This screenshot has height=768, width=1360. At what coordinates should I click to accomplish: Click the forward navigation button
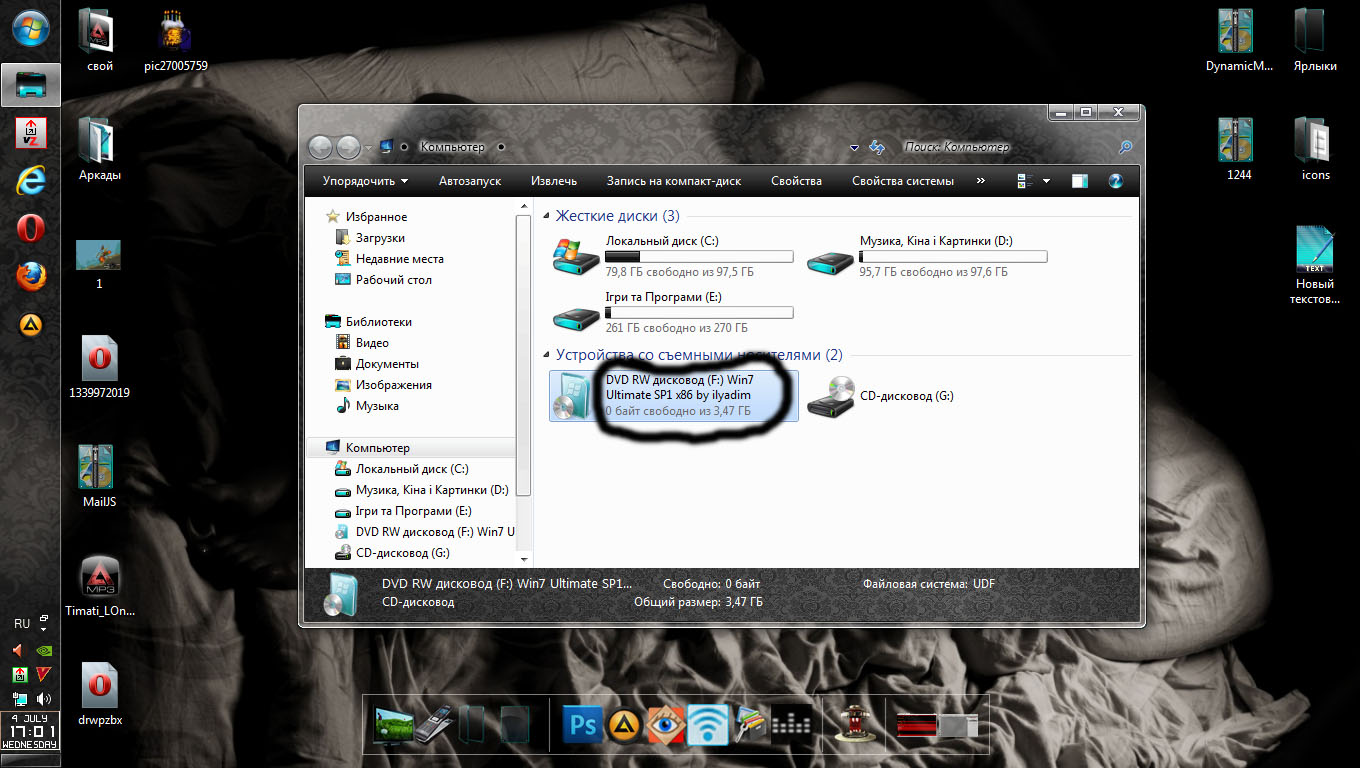coord(348,147)
